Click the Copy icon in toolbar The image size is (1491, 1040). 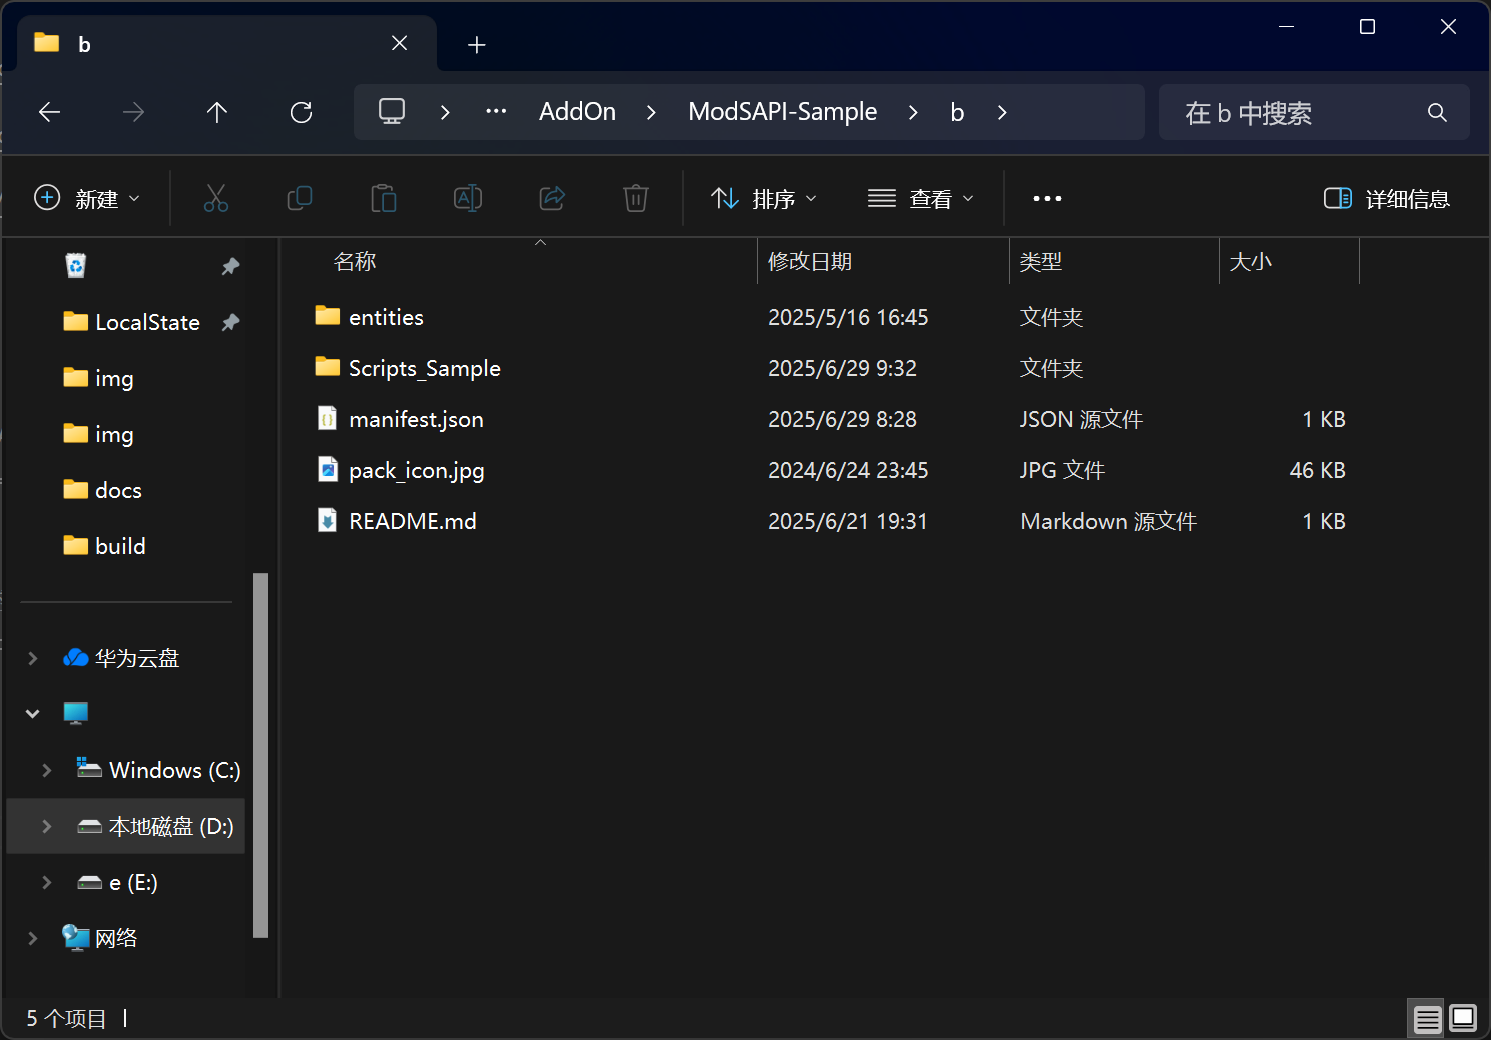point(300,198)
